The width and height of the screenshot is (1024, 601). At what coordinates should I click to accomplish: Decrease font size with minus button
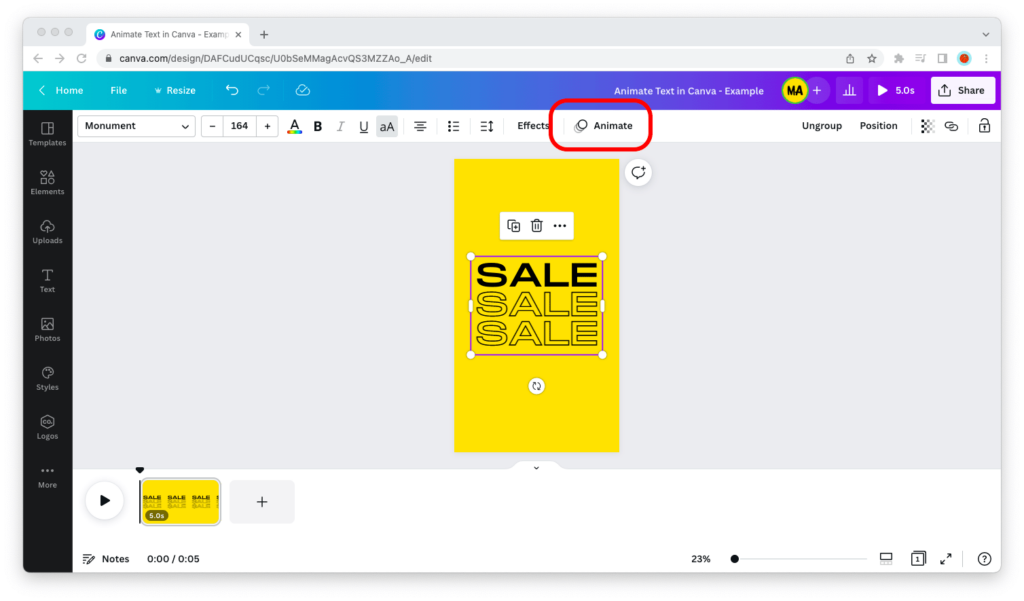click(212, 126)
